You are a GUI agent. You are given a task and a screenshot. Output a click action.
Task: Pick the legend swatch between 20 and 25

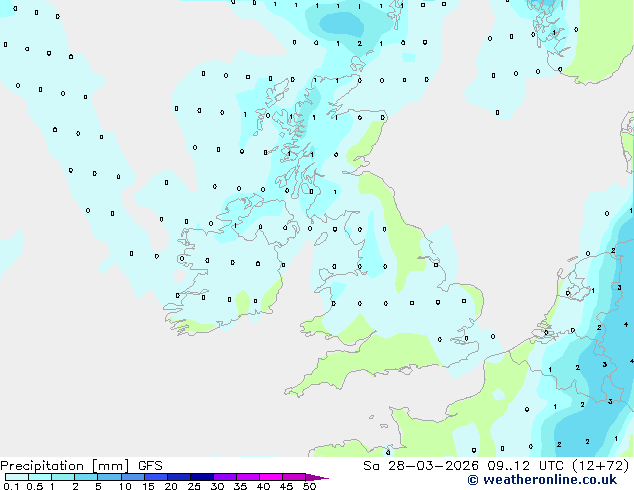pyautogui.click(x=179, y=477)
